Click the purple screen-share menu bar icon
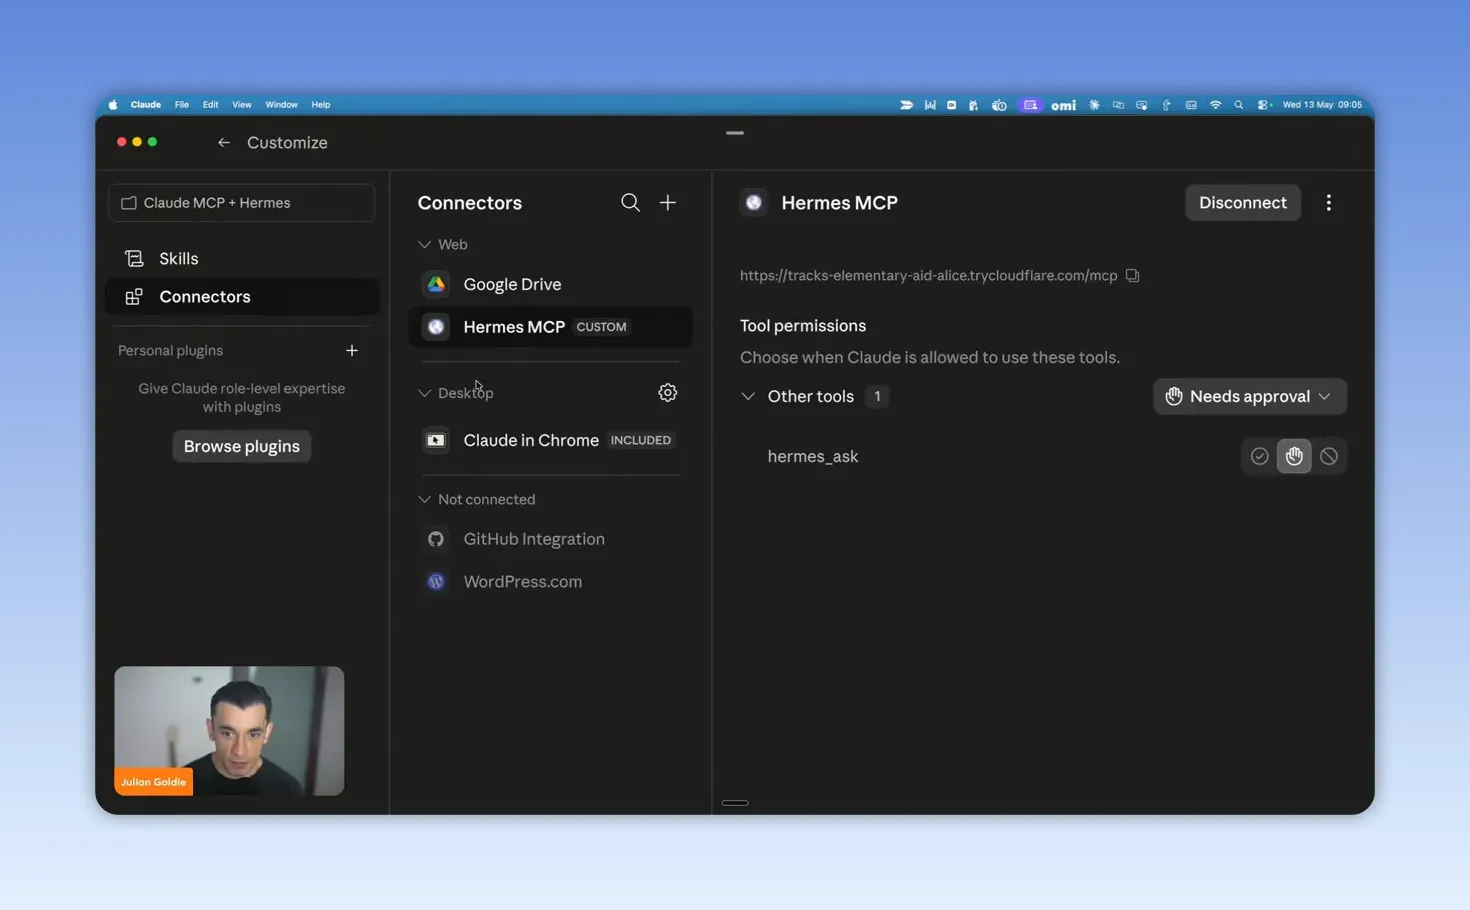 1030,105
